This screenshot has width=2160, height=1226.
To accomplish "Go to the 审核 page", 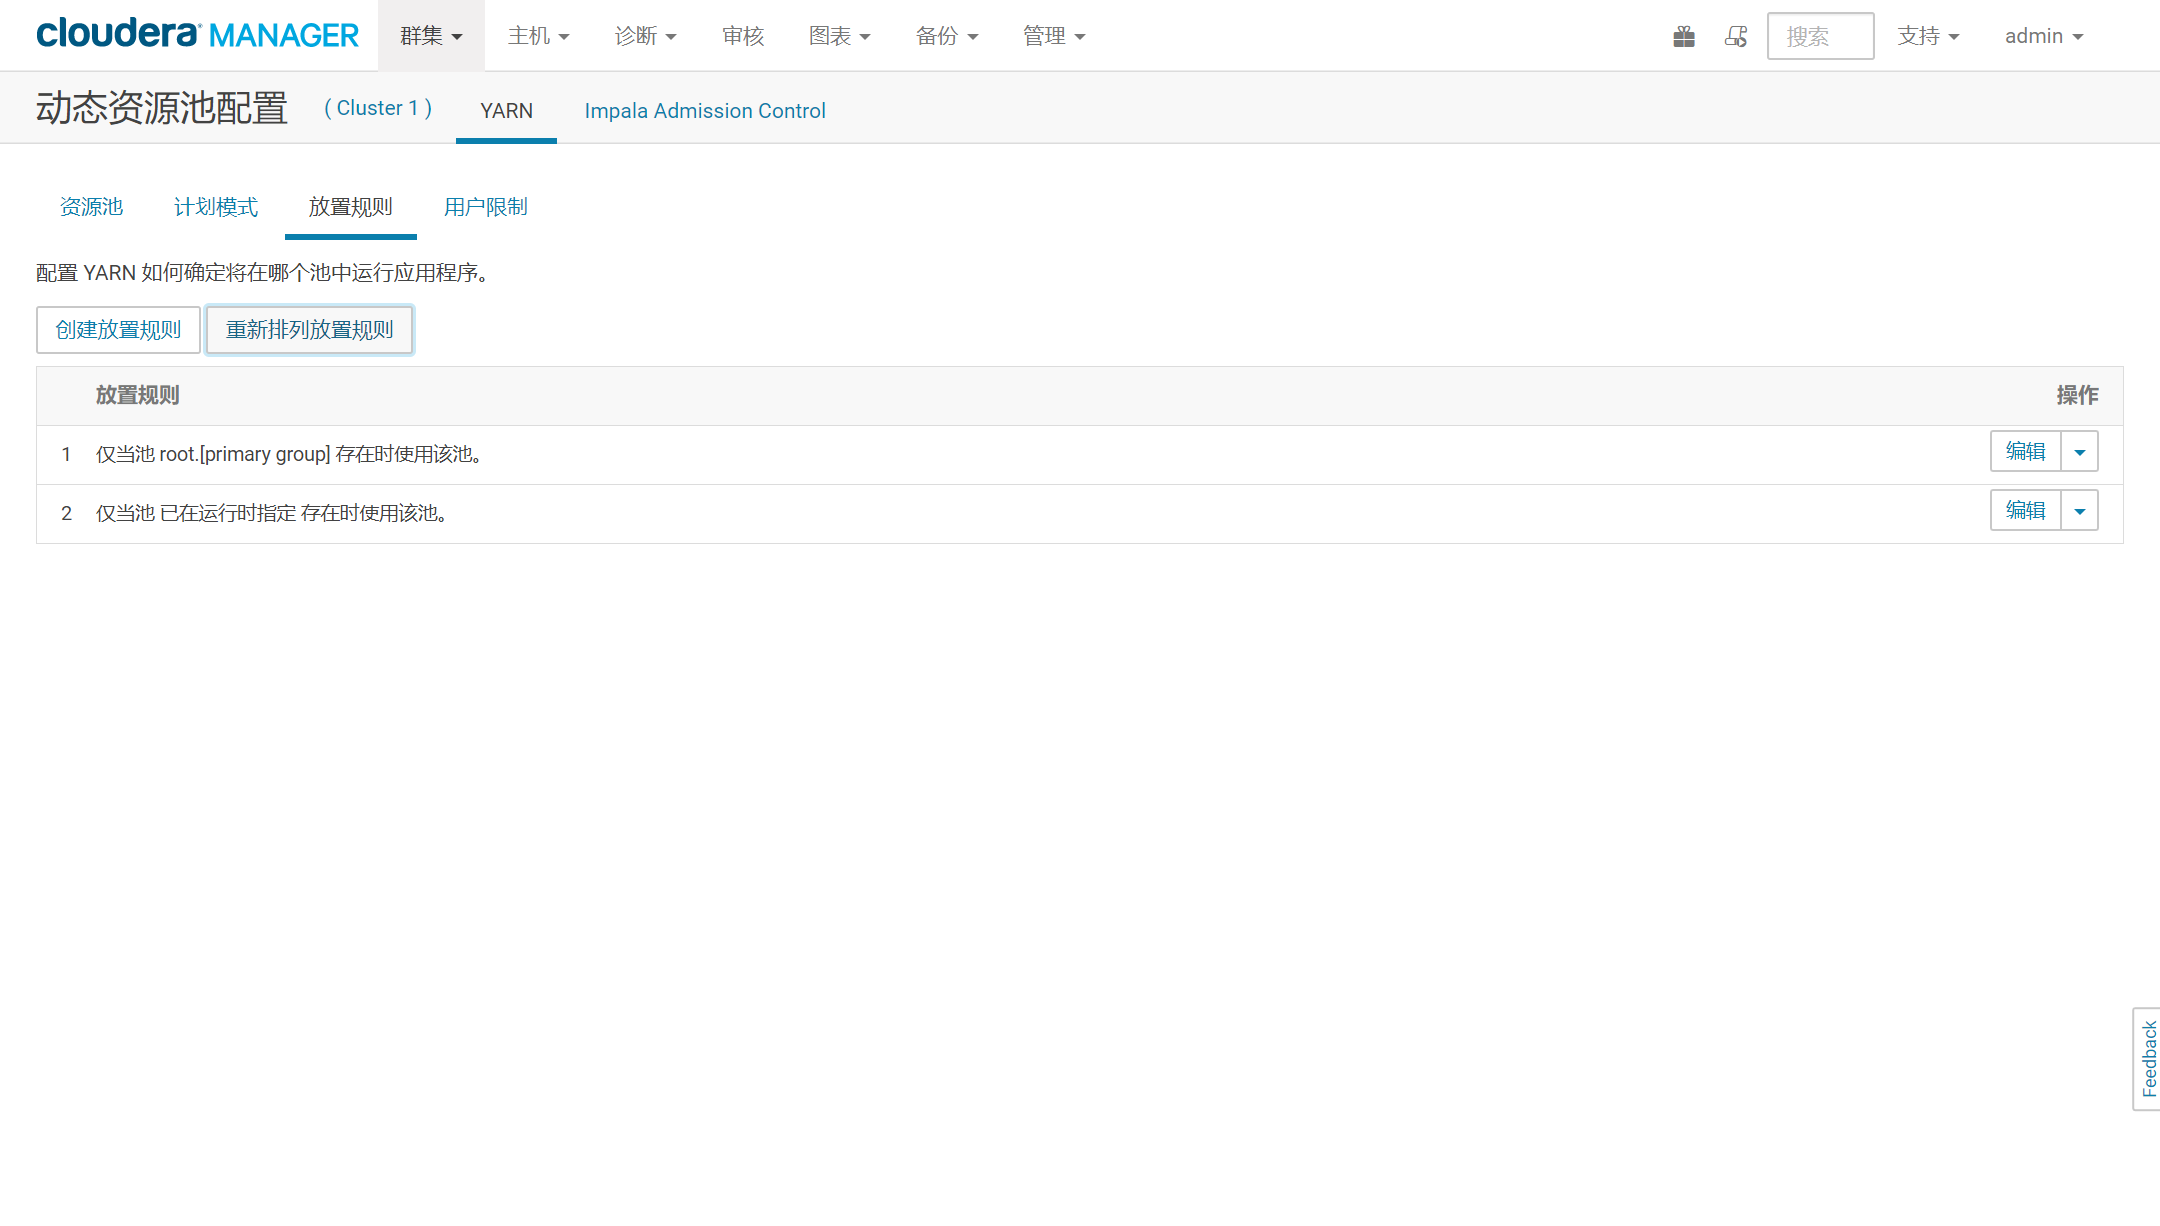I will tap(743, 36).
